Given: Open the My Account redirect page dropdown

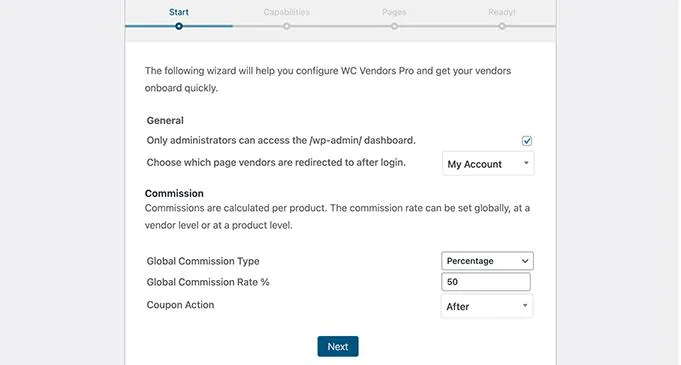Looking at the screenshot, I should point(488,164).
